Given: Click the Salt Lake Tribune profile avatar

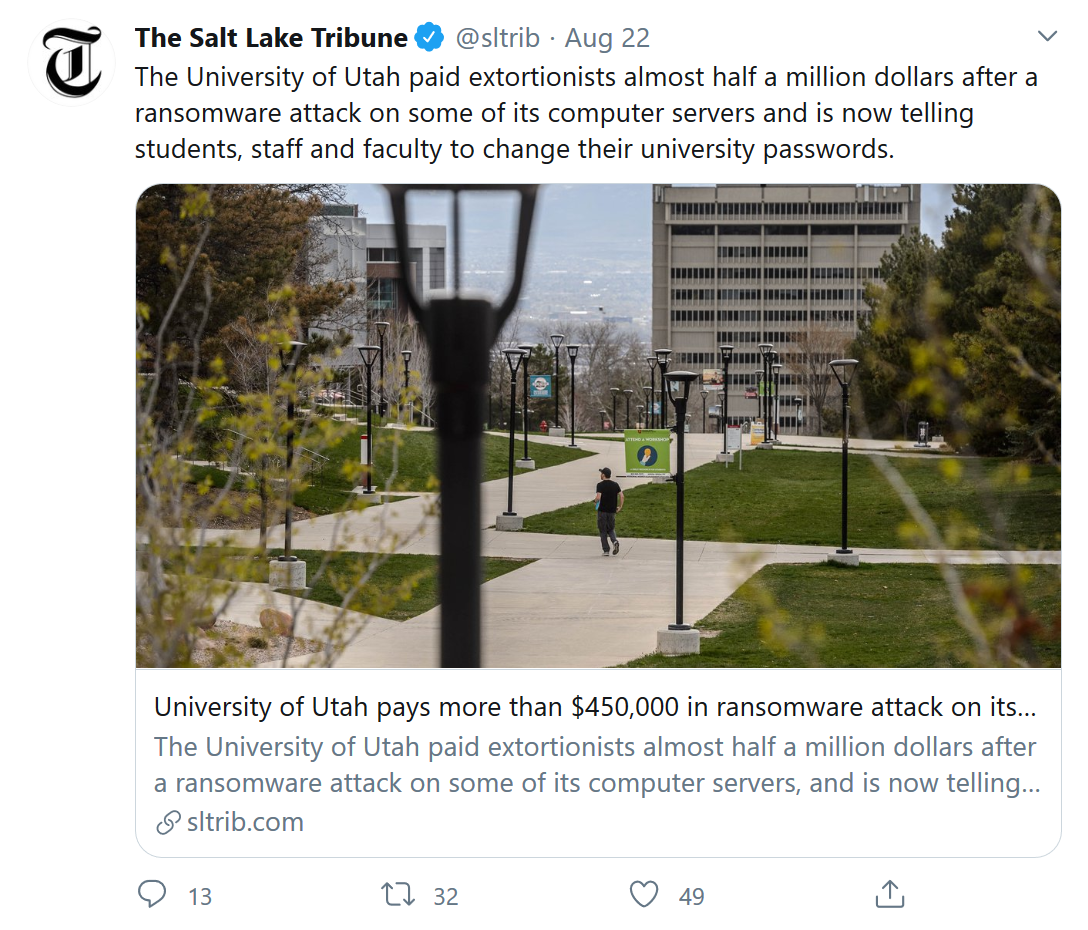Looking at the screenshot, I should [72, 62].
